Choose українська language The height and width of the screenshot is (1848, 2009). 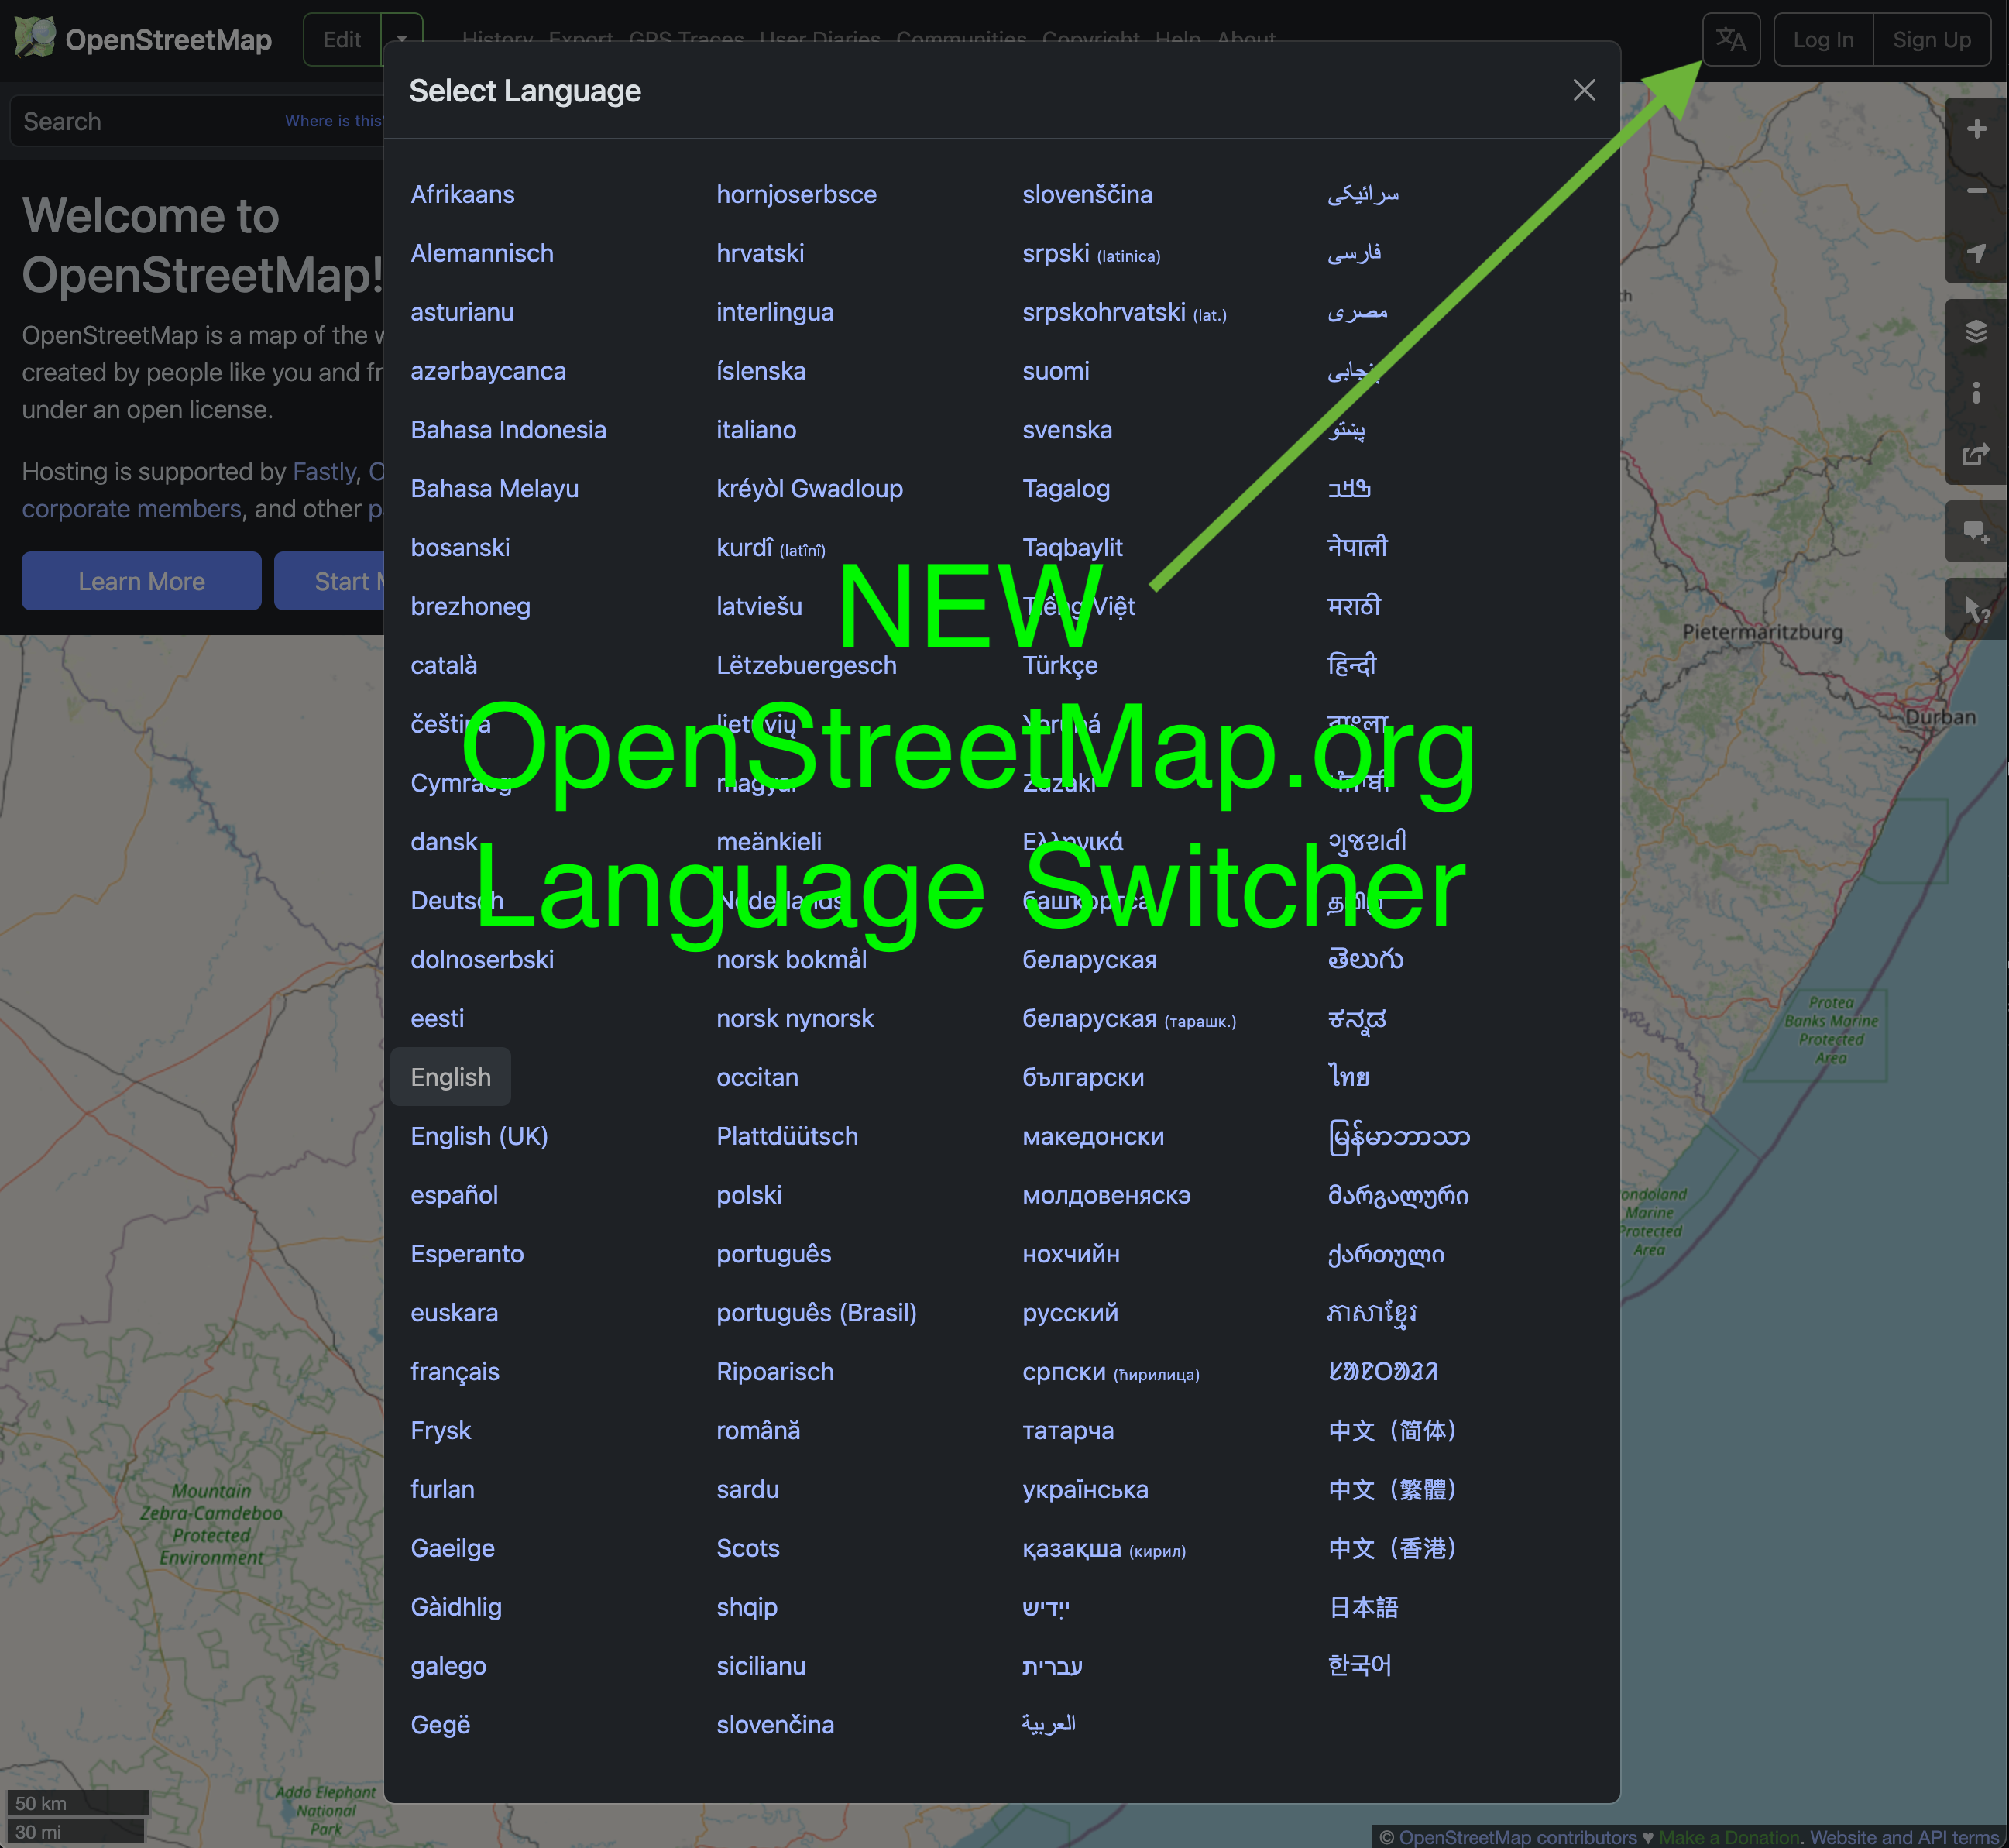(x=1085, y=1489)
